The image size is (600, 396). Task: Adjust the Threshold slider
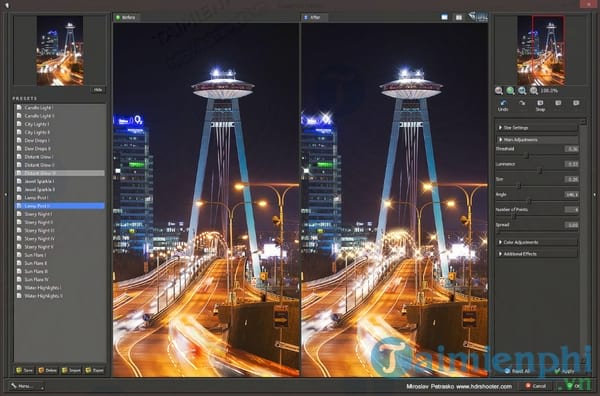pyautogui.click(x=527, y=155)
